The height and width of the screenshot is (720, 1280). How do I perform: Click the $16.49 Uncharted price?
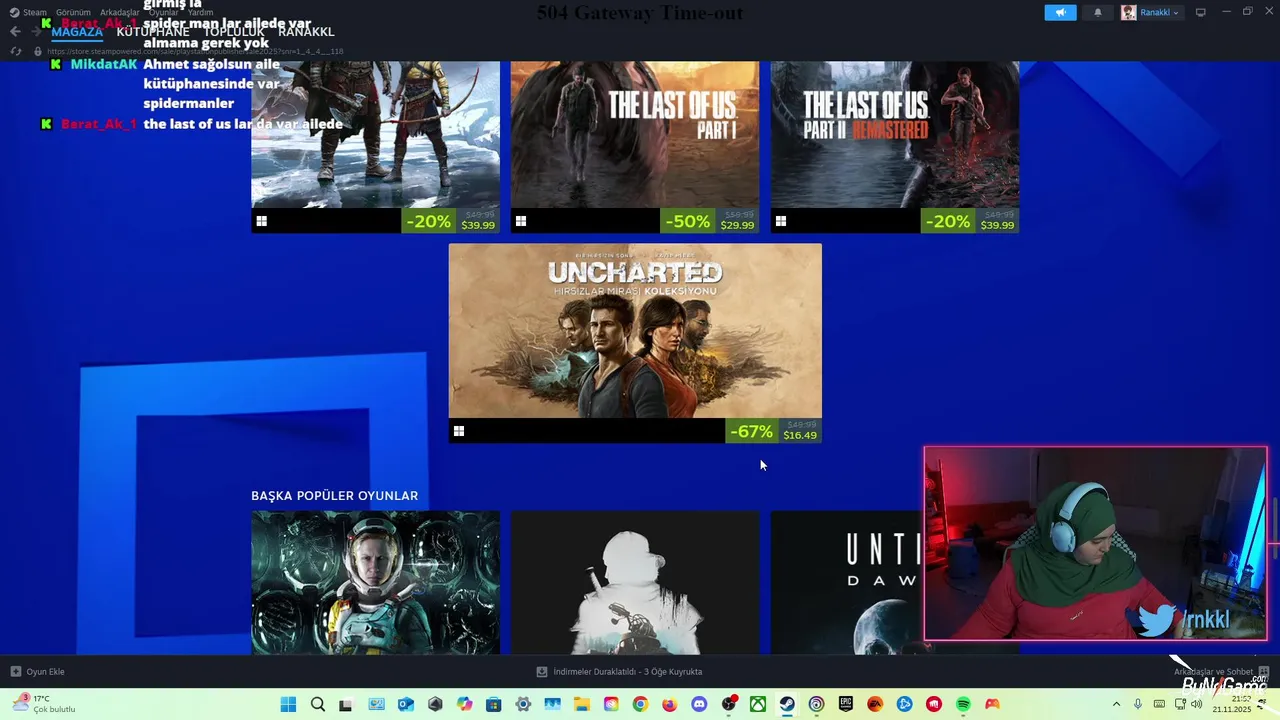(x=800, y=436)
